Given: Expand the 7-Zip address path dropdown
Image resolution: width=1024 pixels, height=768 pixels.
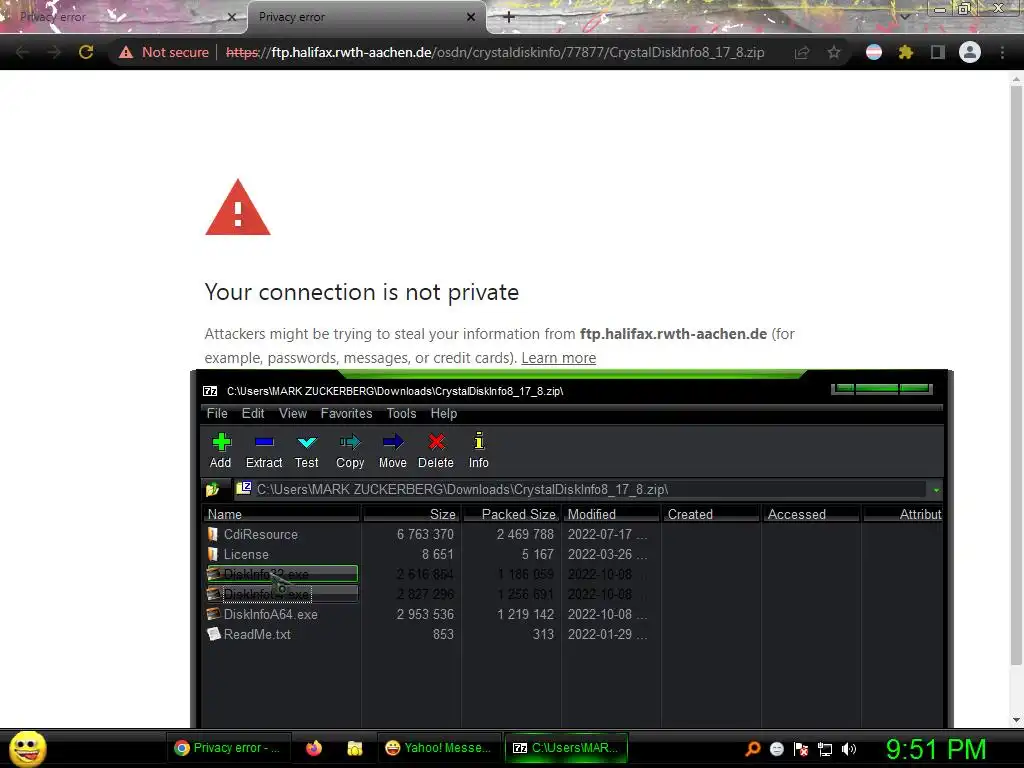Looking at the screenshot, I should point(936,490).
